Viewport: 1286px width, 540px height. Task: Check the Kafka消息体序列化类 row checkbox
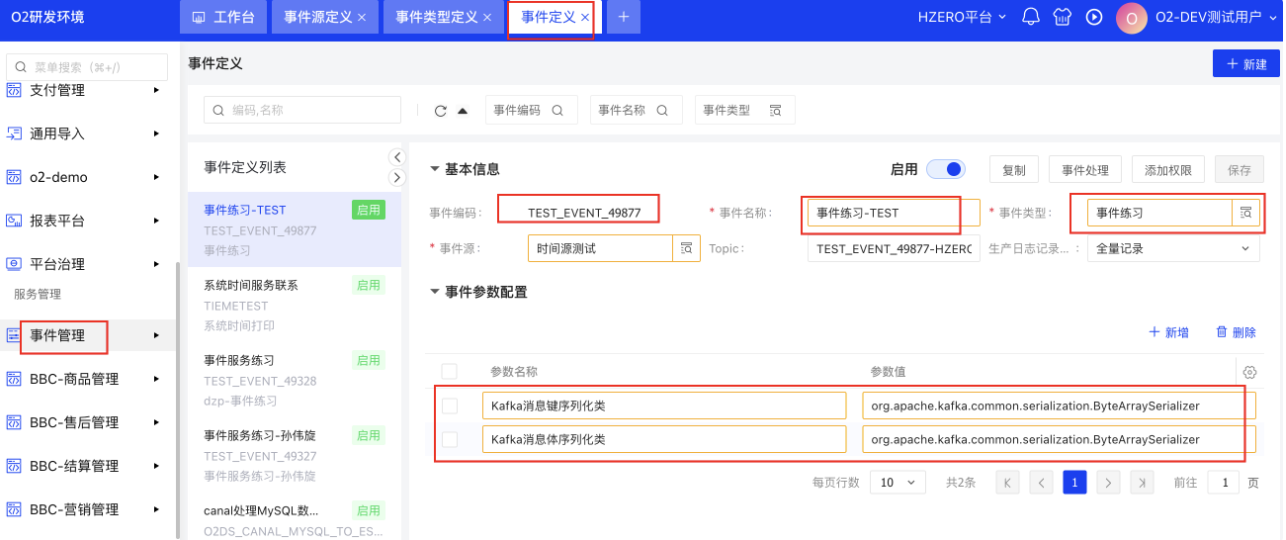450,439
